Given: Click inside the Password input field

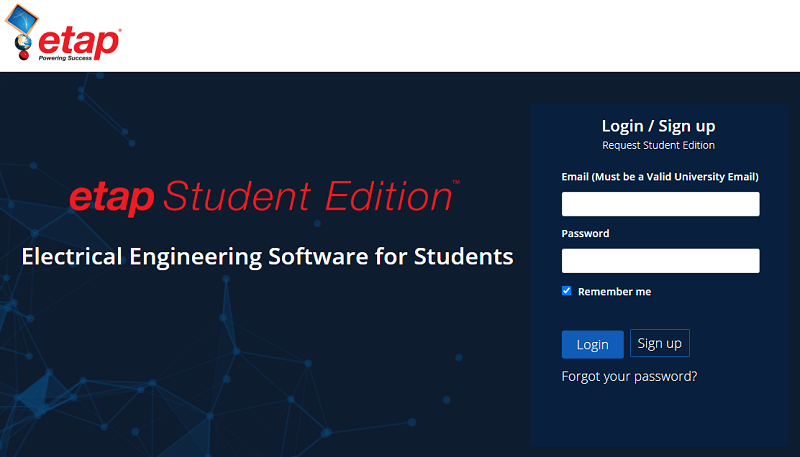Looking at the screenshot, I should (x=660, y=261).
